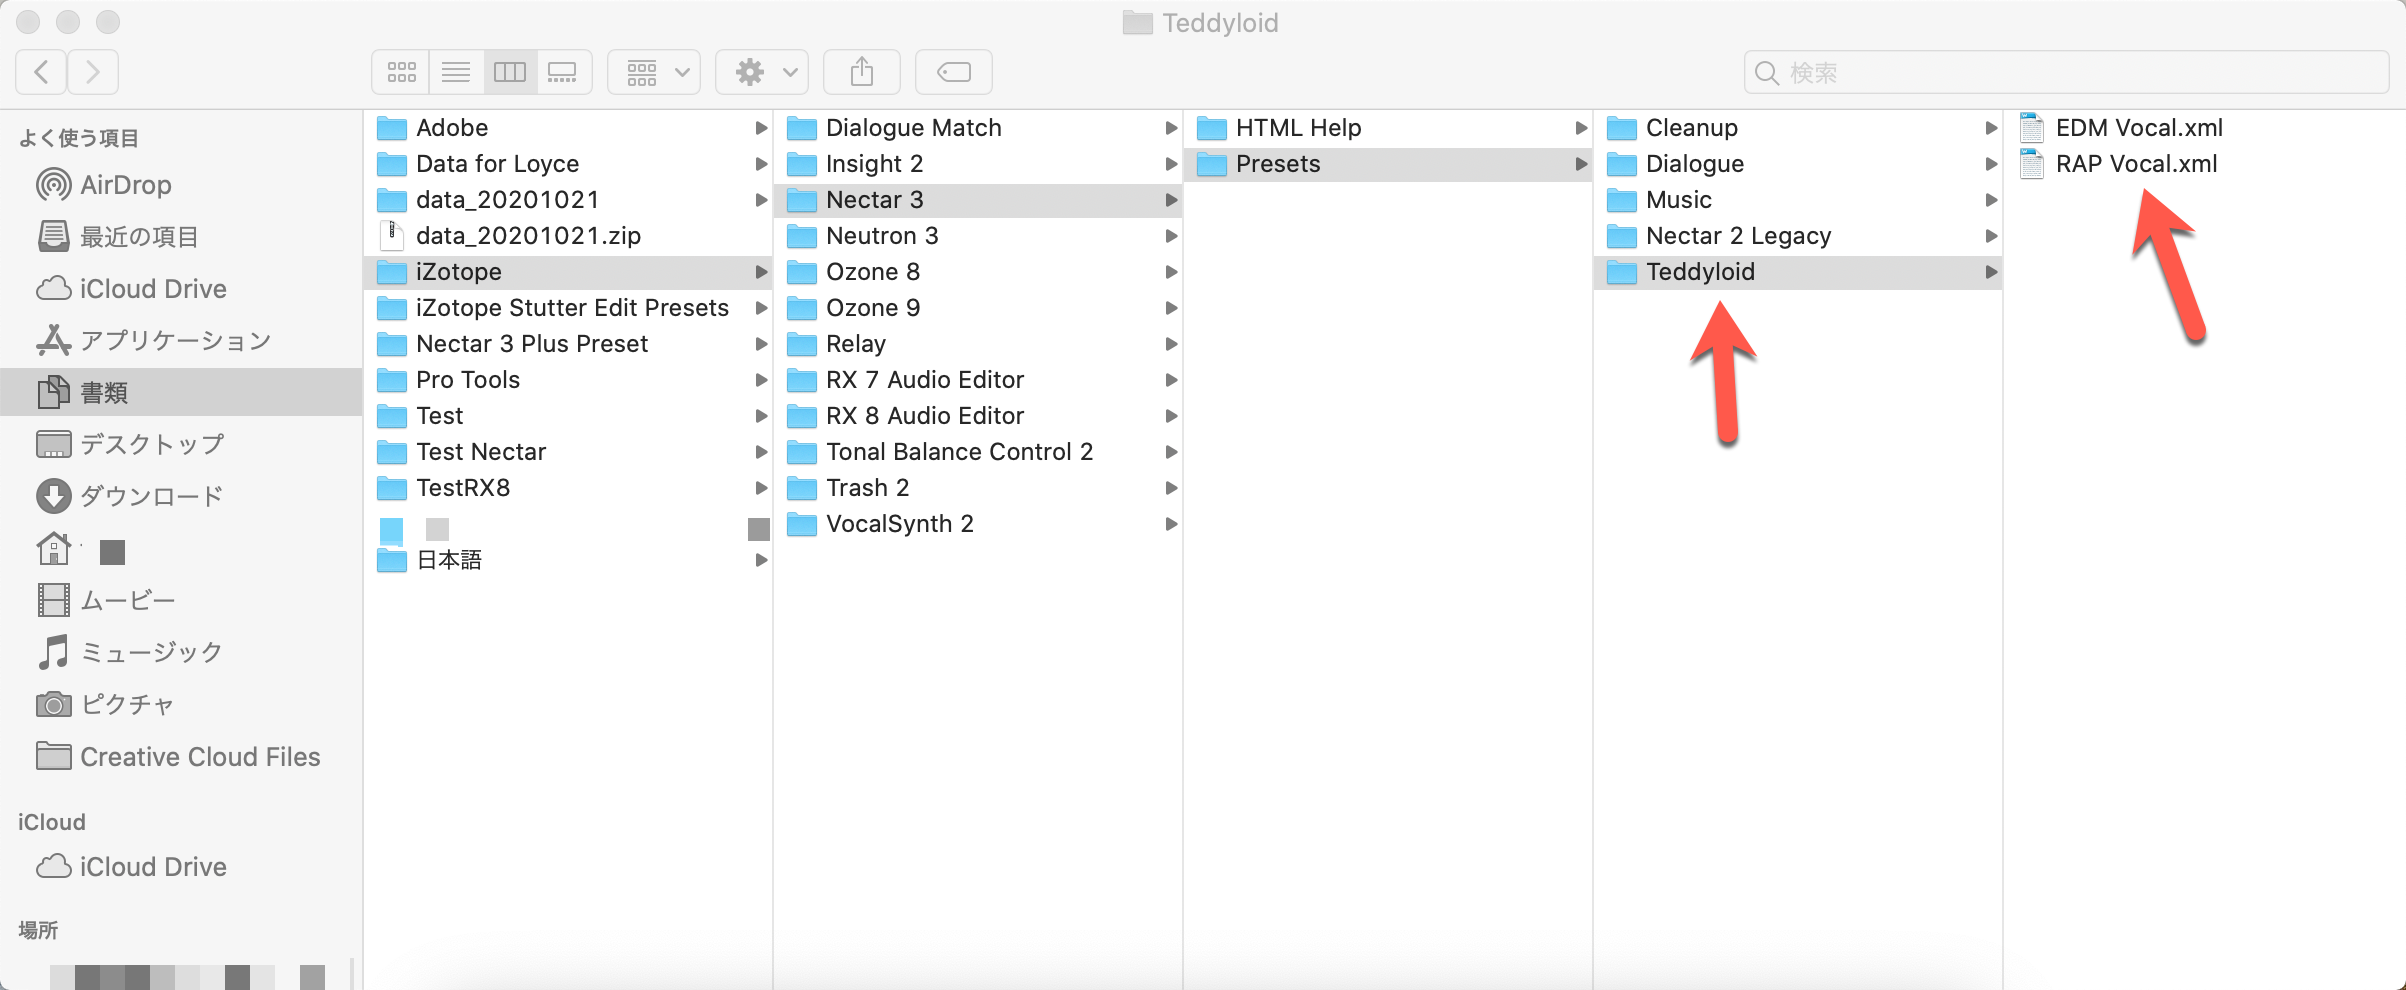2406x990 pixels.
Task: Expand the Cleanup folder arrow
Action: 1991,128
